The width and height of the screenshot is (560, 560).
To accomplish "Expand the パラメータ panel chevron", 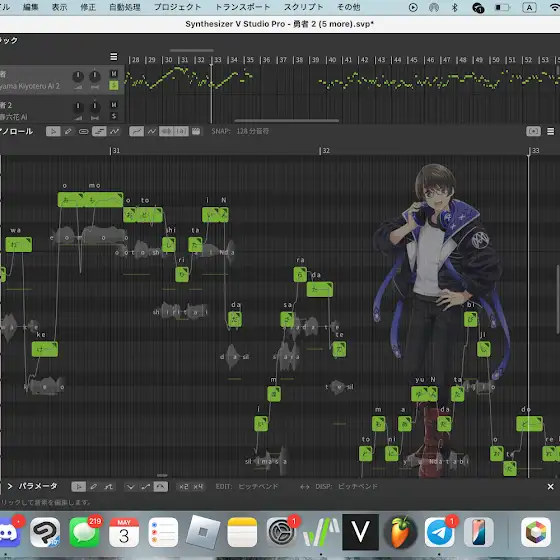I will pos(10,486).
